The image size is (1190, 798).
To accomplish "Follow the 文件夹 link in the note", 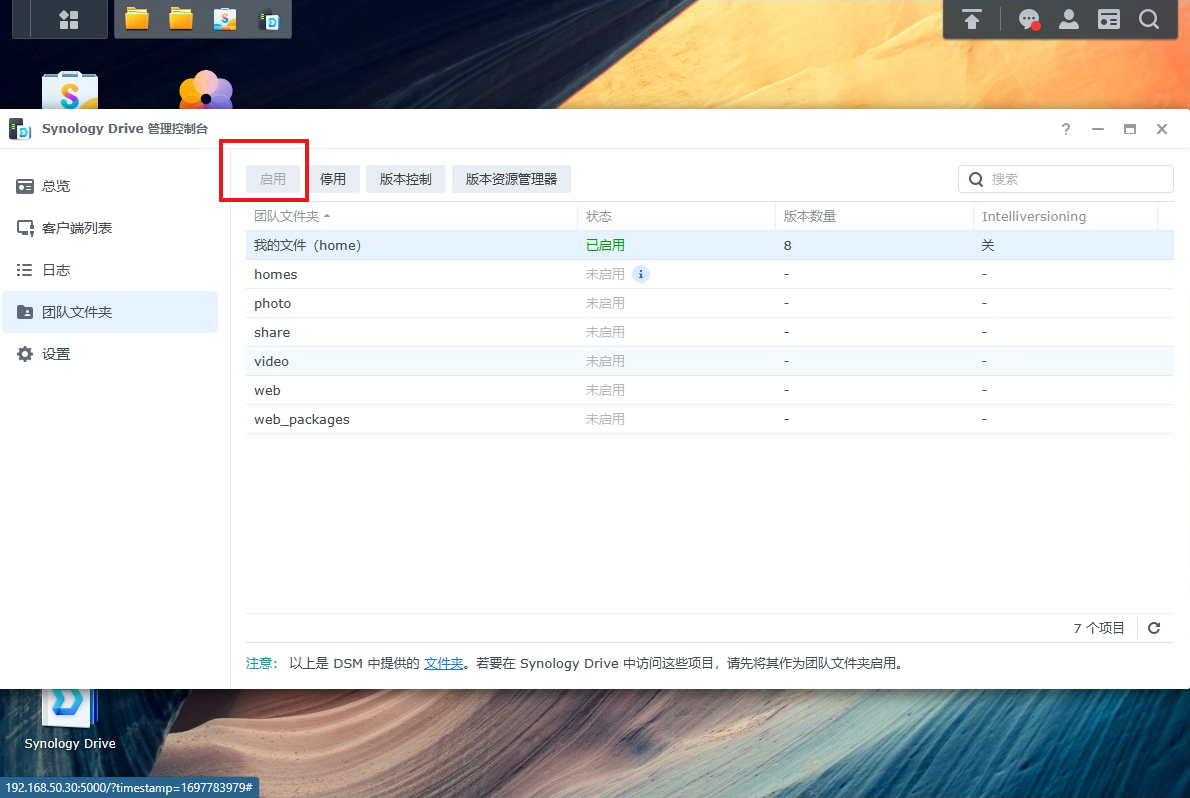I will click(443, 663).
